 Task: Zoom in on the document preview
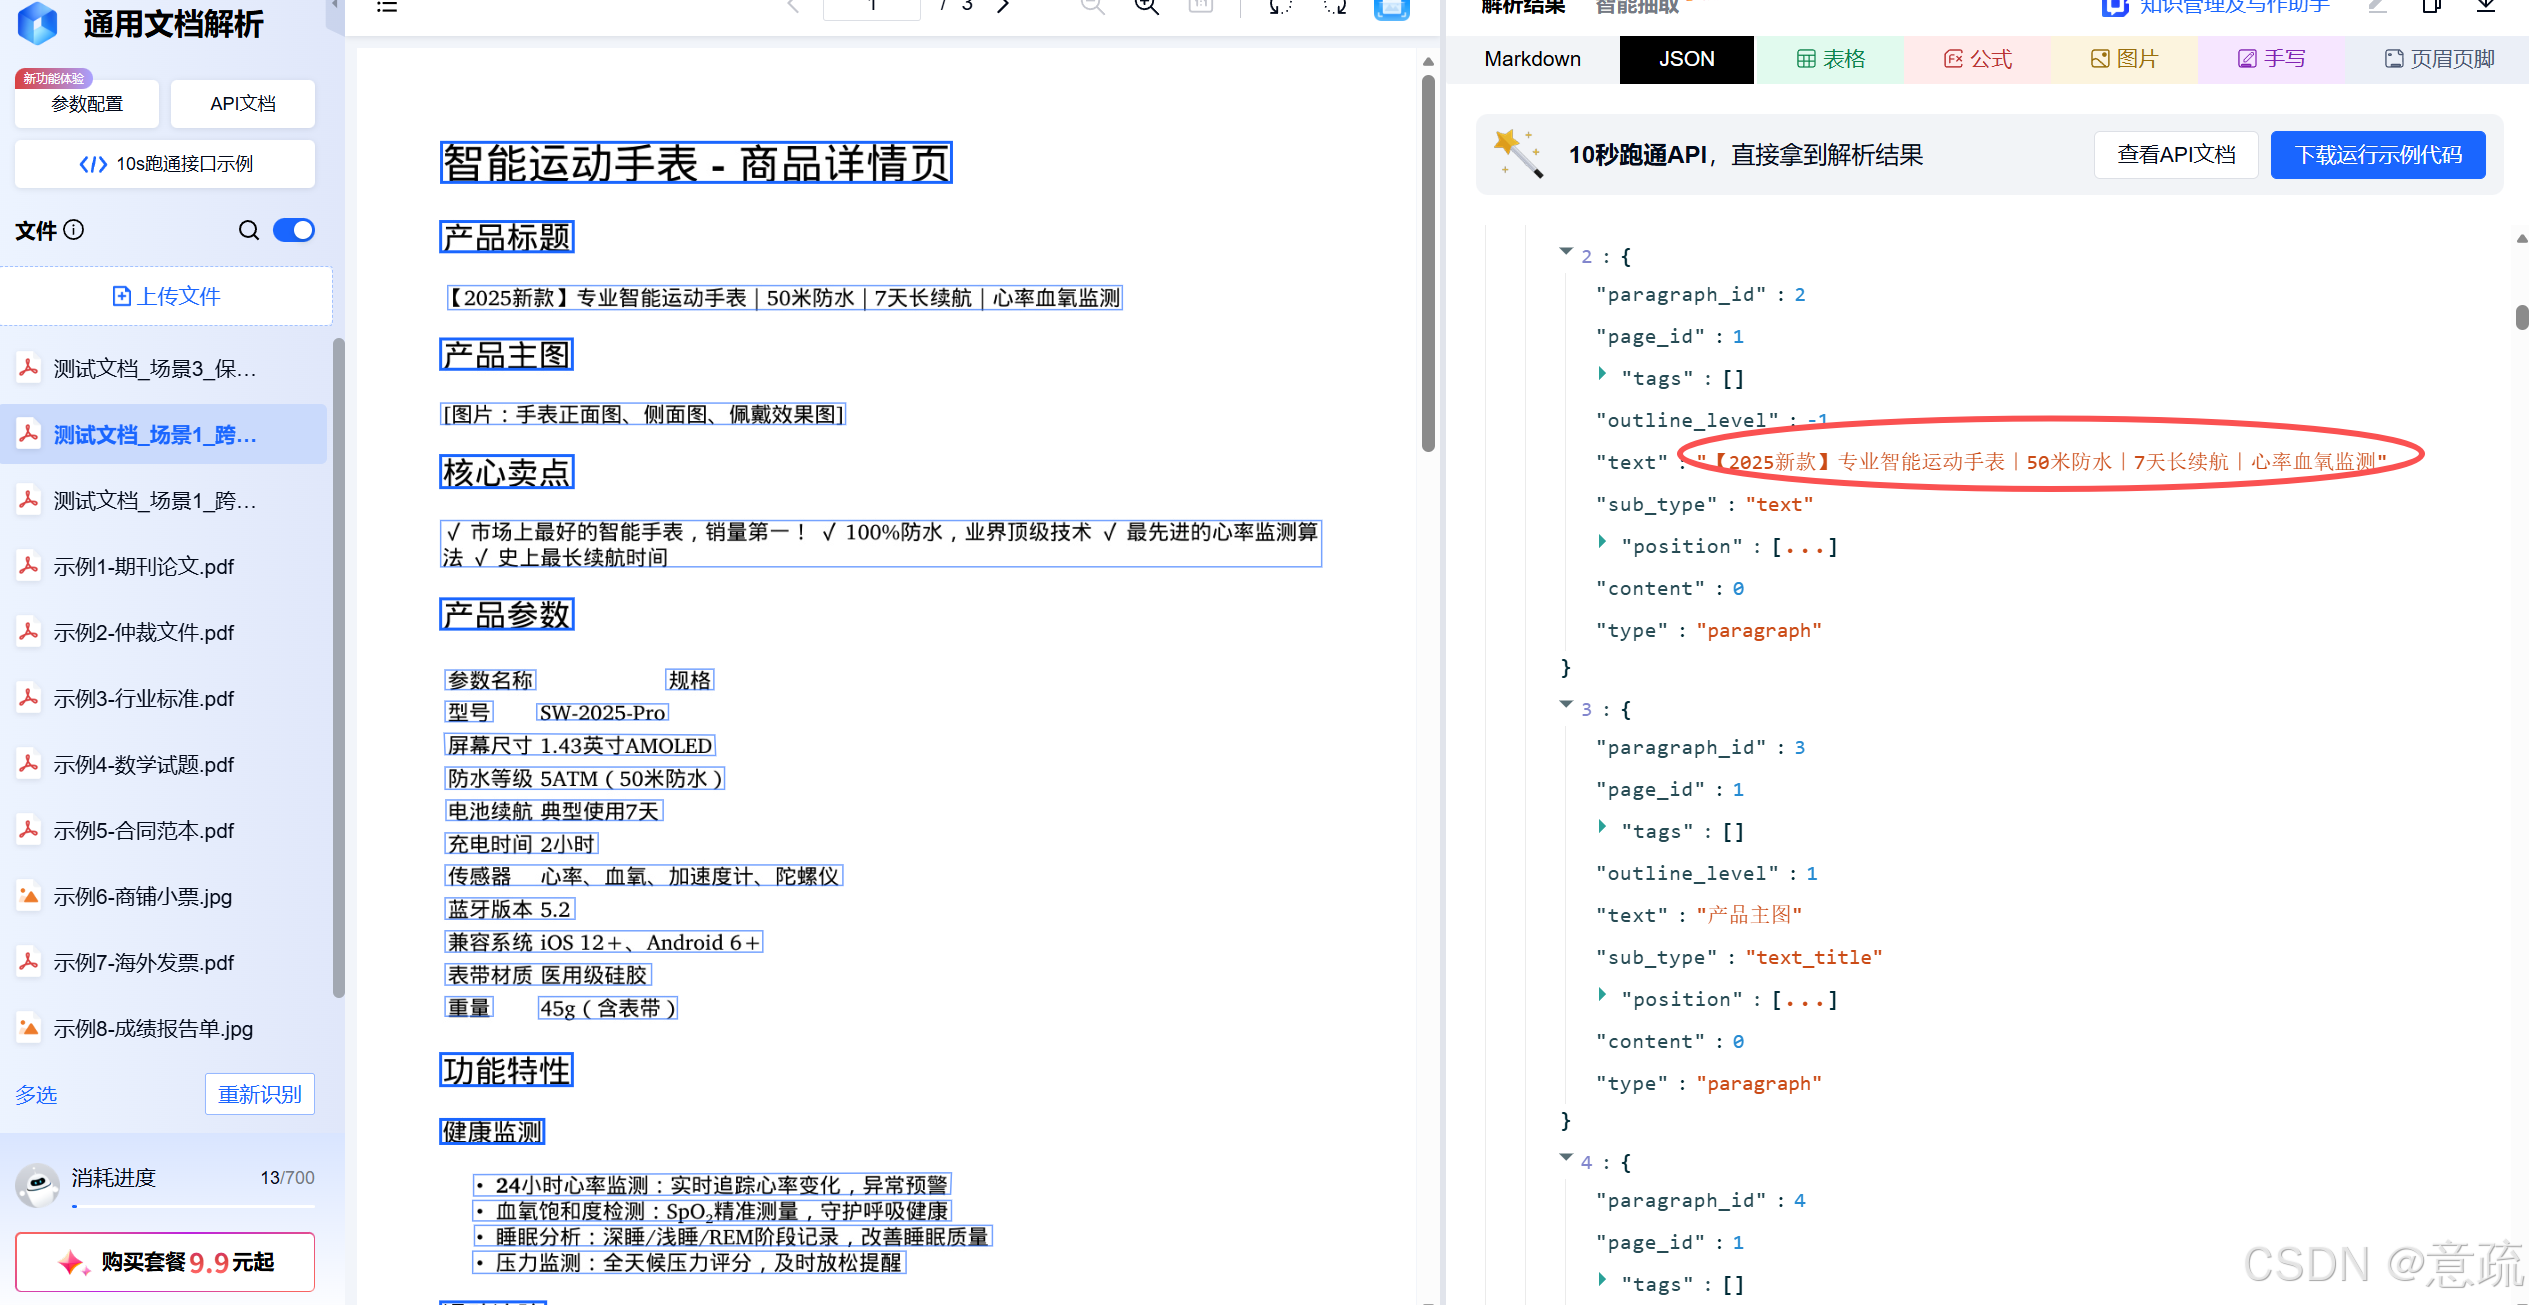pos(1146,6)
